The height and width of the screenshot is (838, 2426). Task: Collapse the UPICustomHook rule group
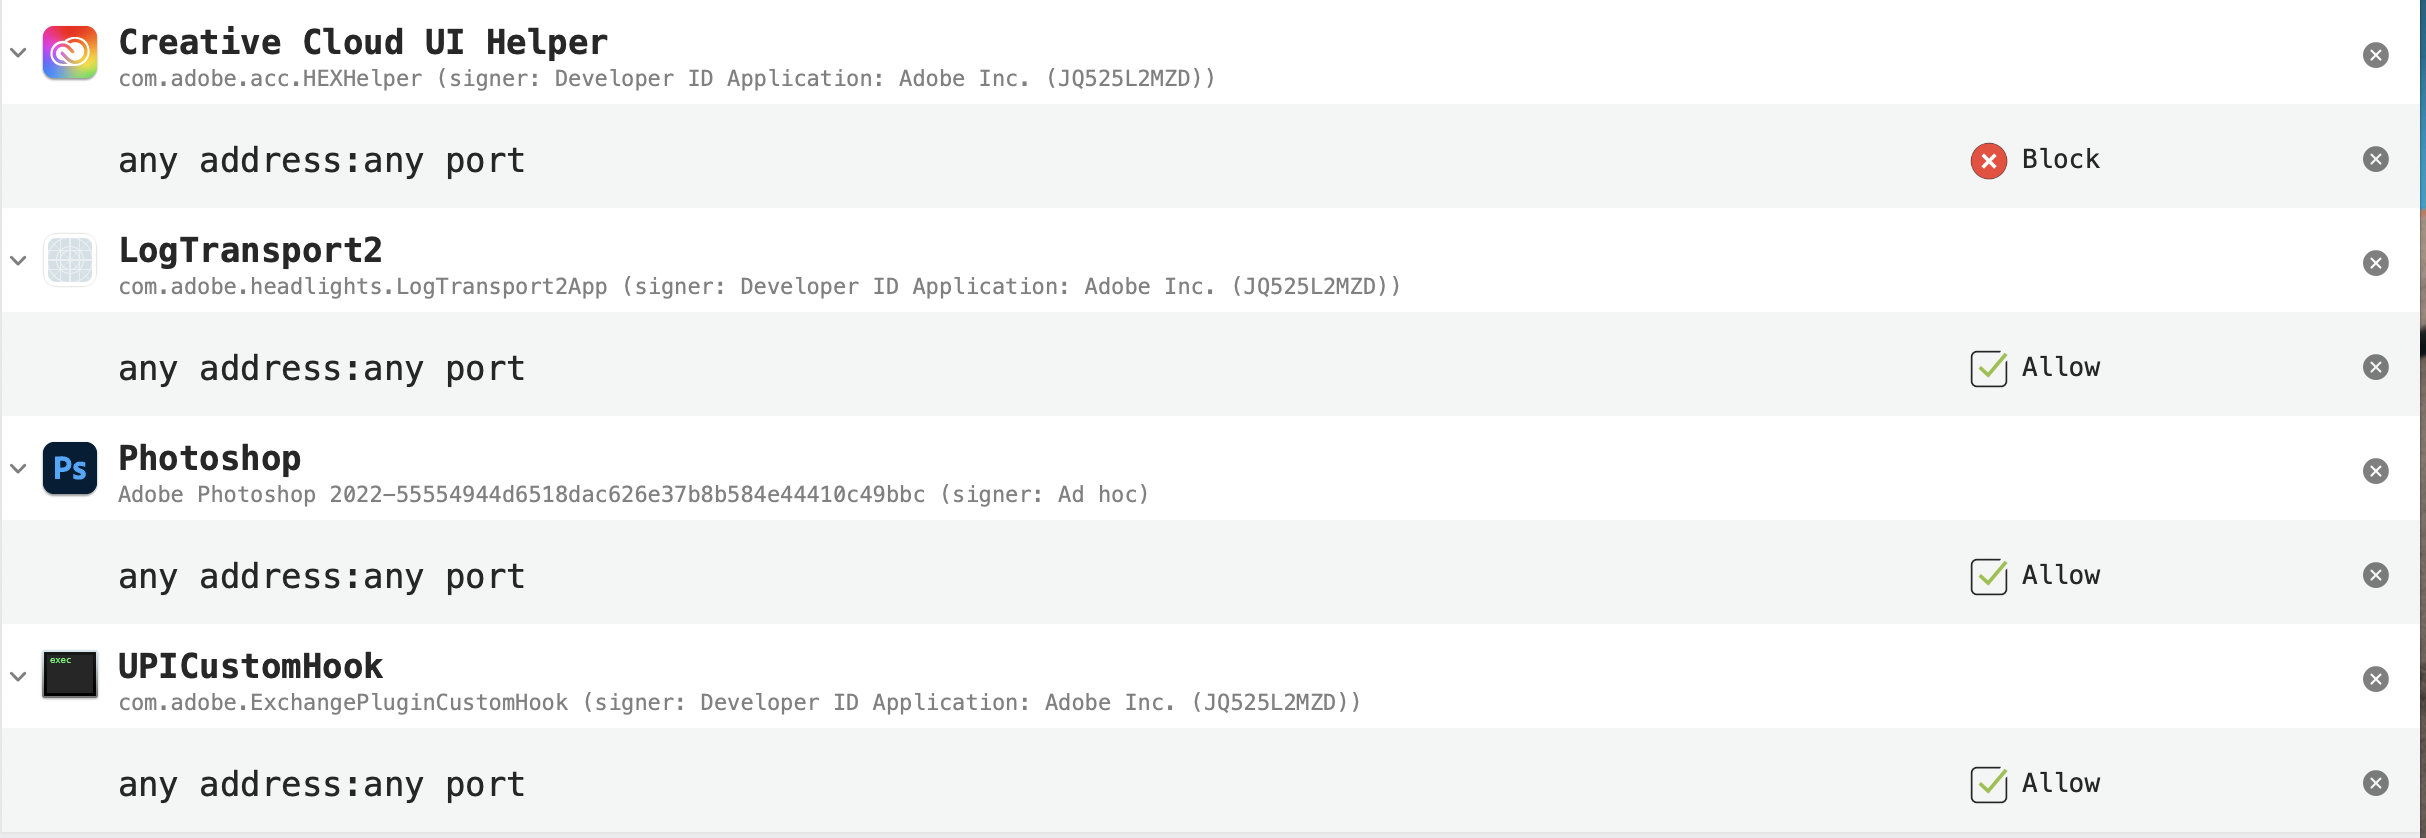coord(18,676)
